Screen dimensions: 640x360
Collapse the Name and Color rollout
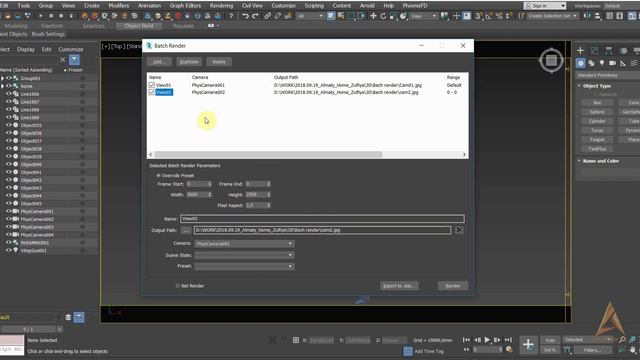600,161
